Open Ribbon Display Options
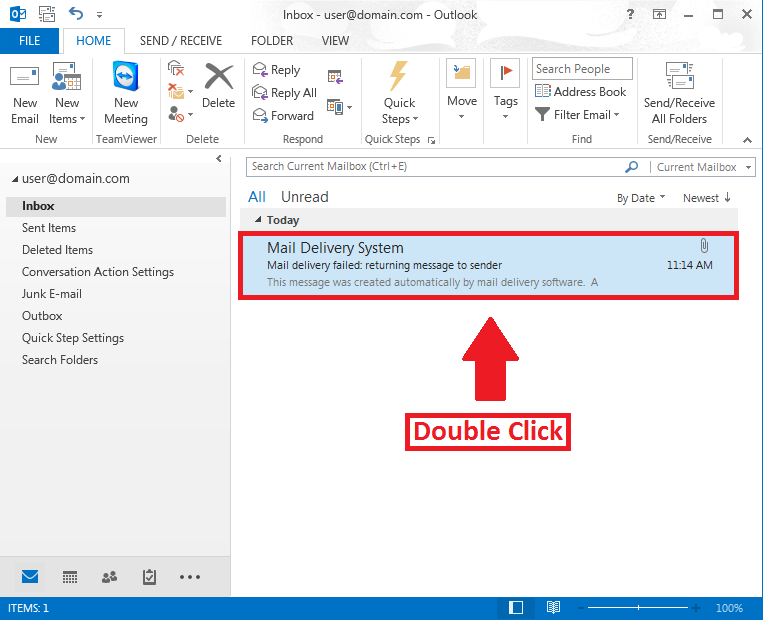The width and height of the screenshot is (763, 620). tap(659, 14)
